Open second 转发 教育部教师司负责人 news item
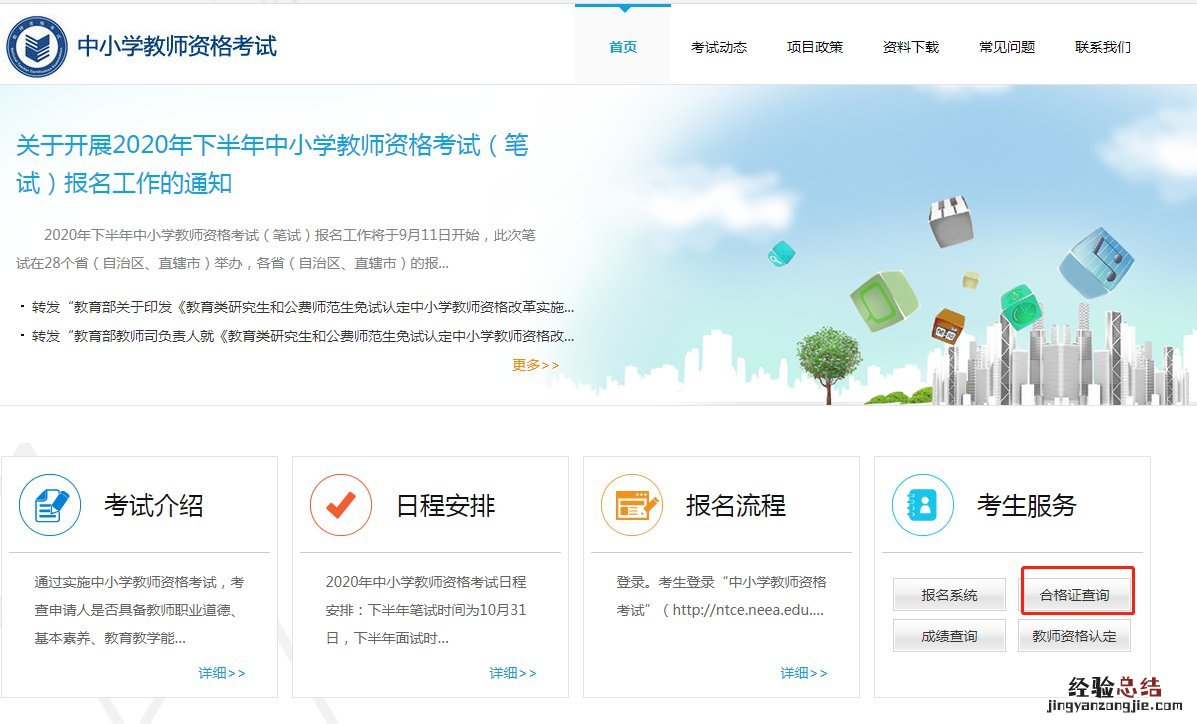The height and width of the screenshot is (724, 1197). coord(302,336)
